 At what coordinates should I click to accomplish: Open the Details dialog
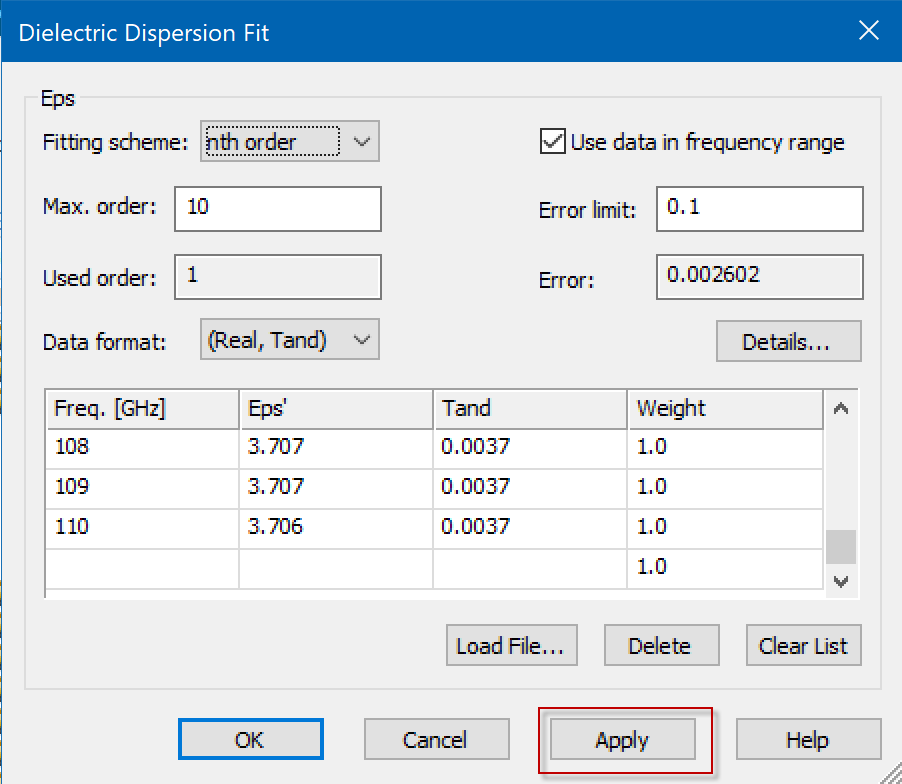click(x=787, y=342)
